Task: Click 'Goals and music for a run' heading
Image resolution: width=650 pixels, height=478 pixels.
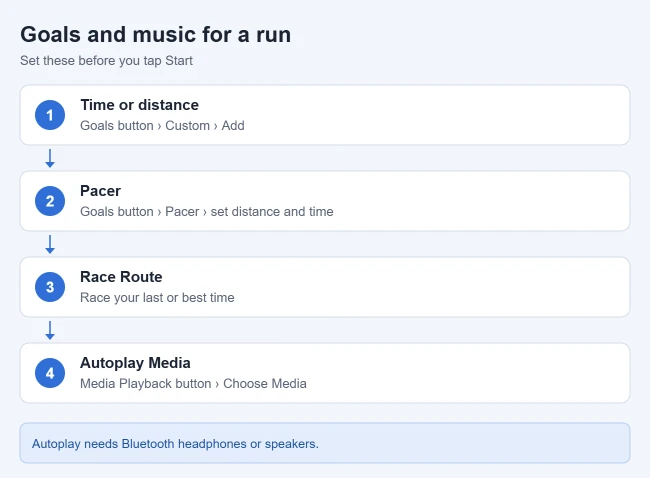Action: [155, 34]
